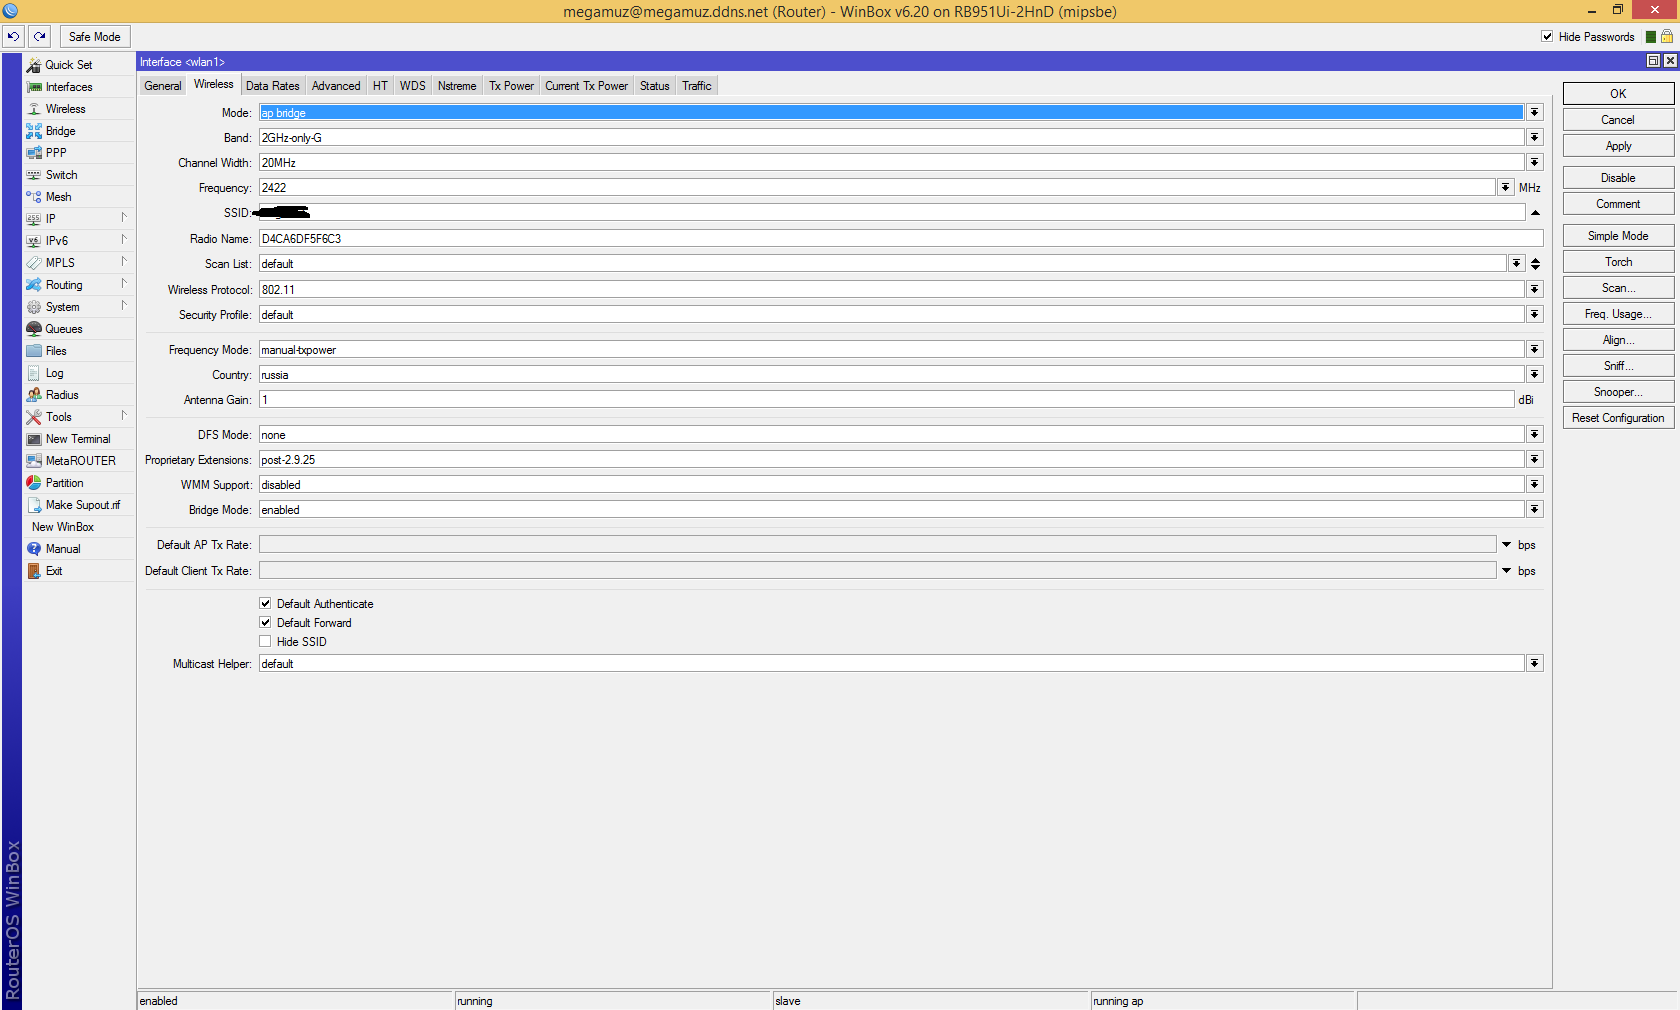1680x1010 pixels.
Task: Uncheck Default Authenticate
Action: pos(265,603)
